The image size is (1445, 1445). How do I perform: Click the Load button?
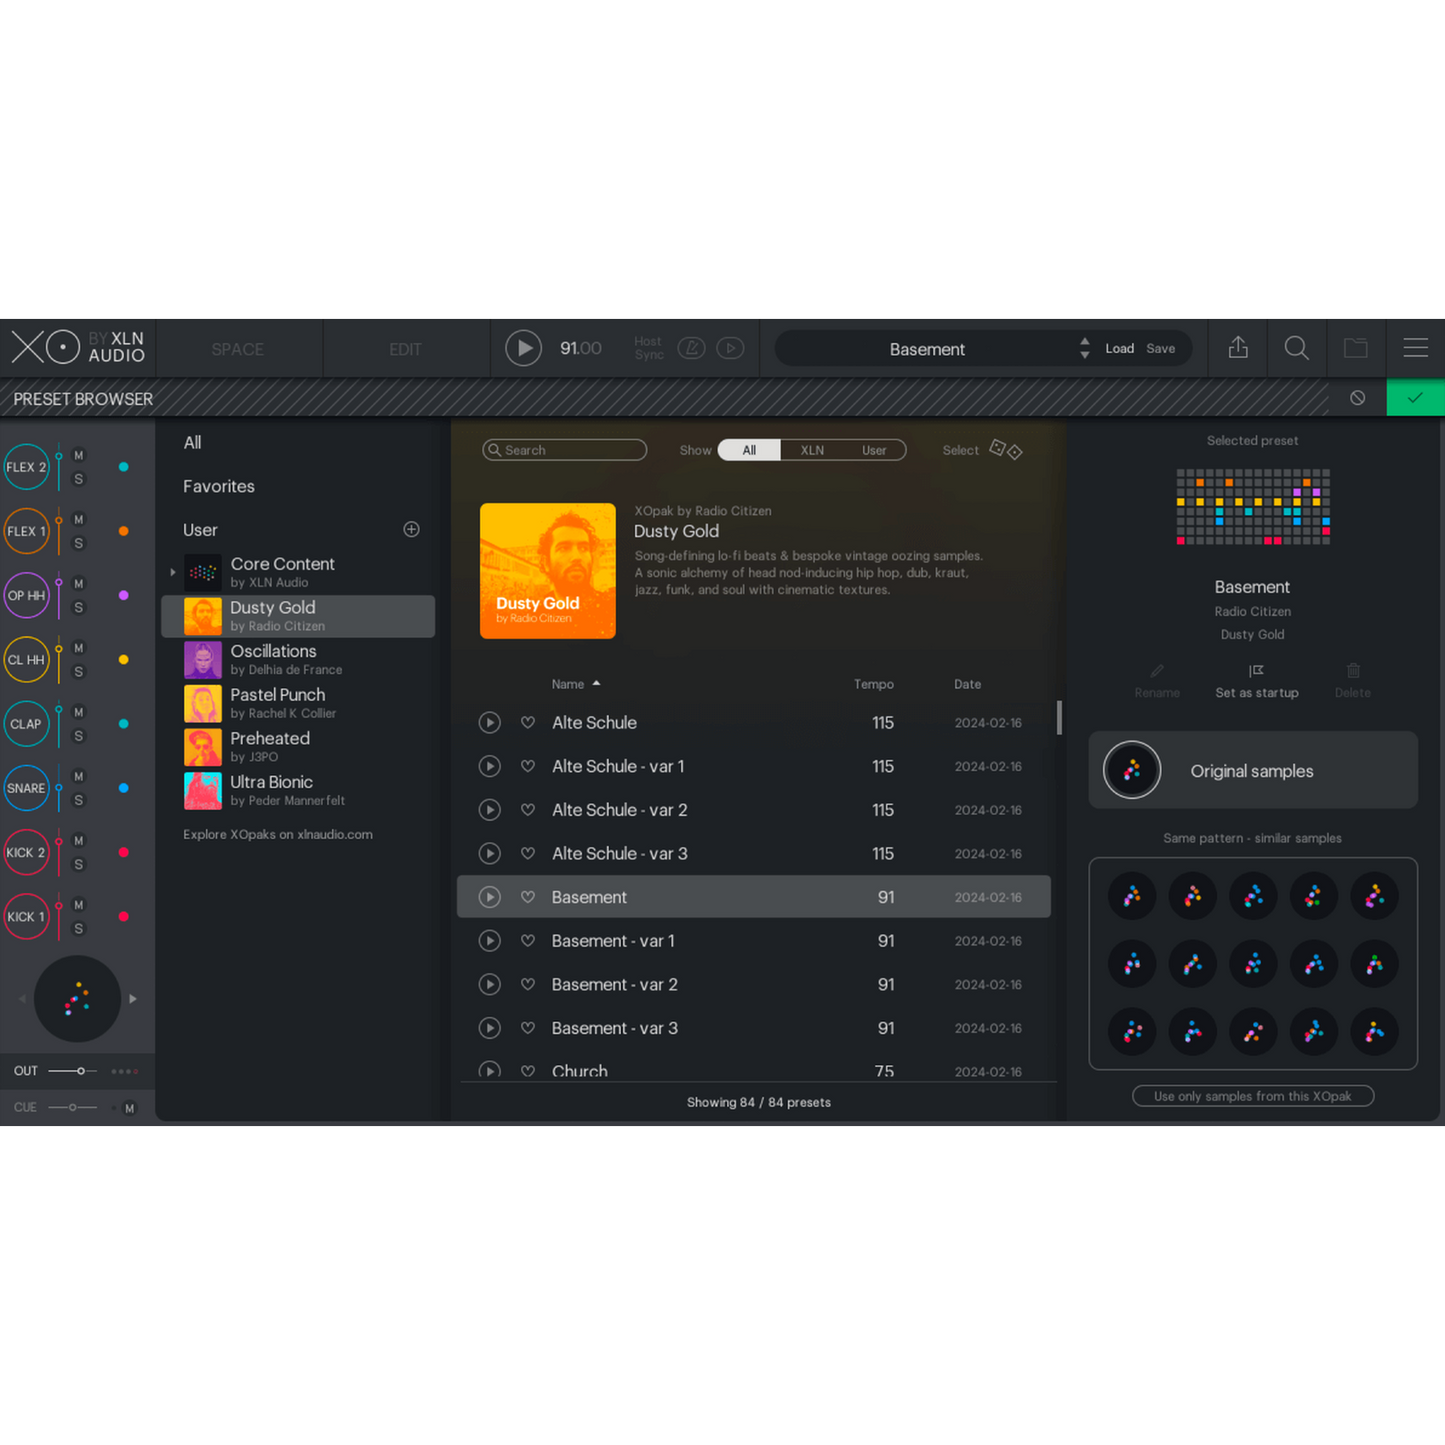tap(1119, 348)
